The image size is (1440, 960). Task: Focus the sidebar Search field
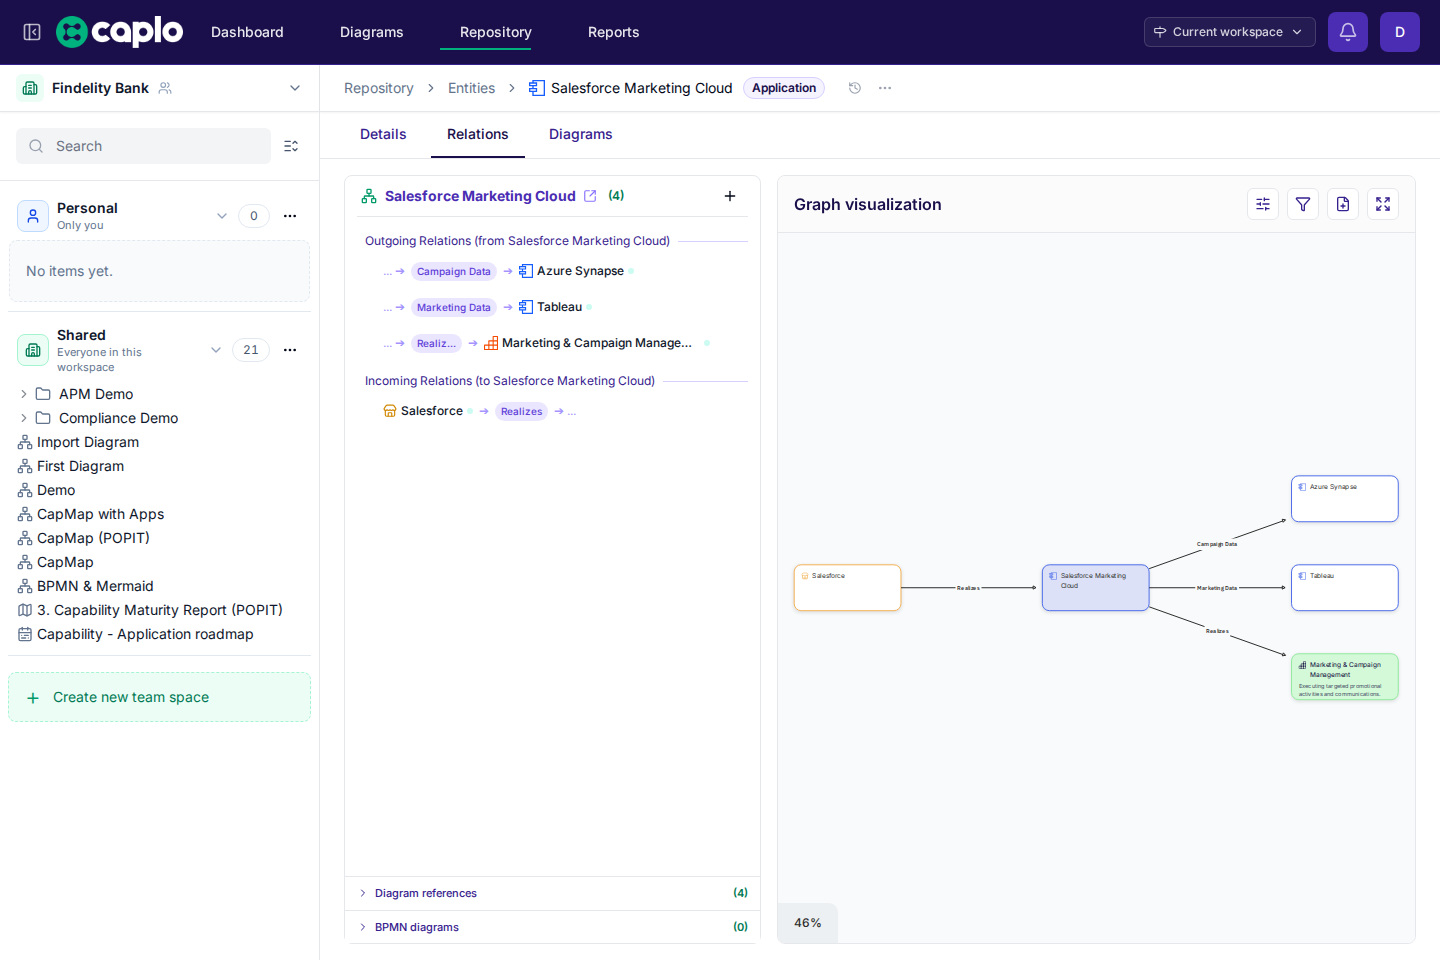tap(143, 146)
